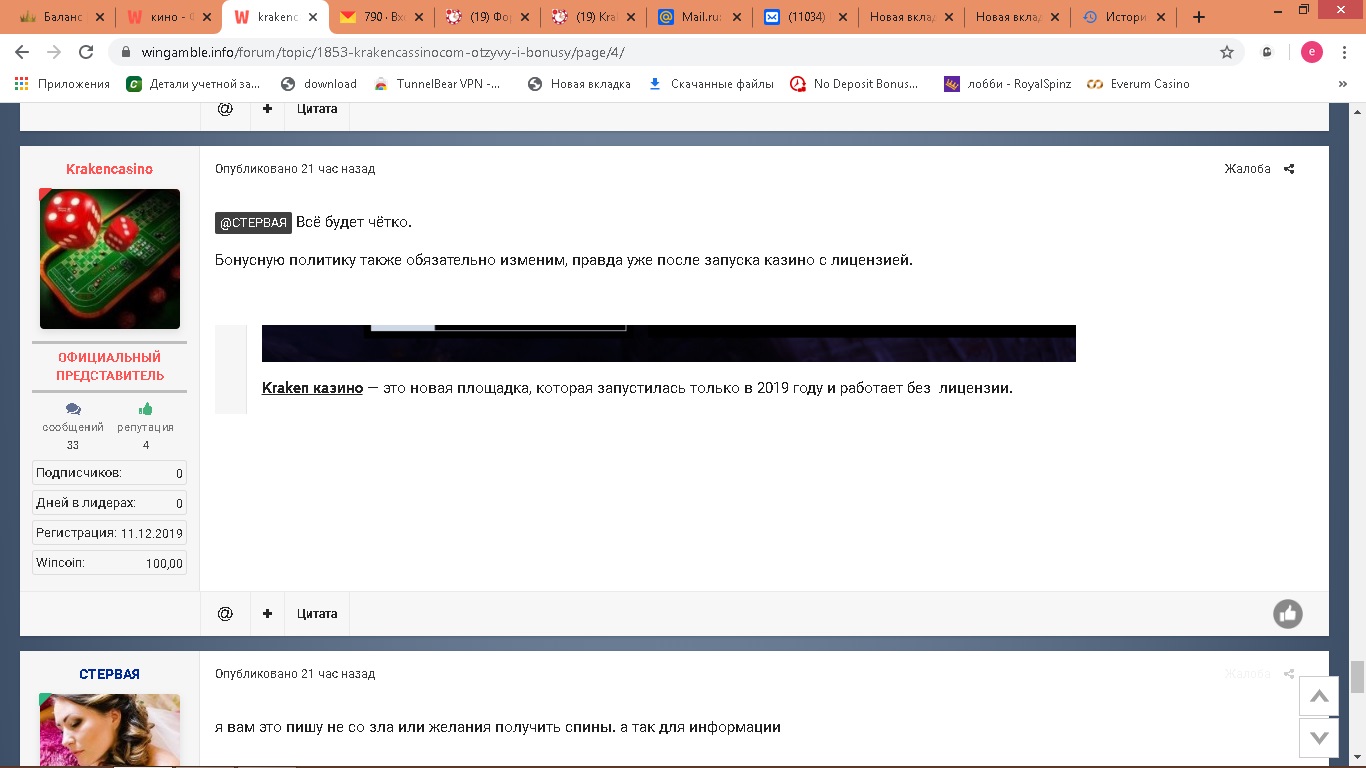Open the СТЕРВАЯ username profile link
The height and width of the screenshot is (768, 1366).
pyautogui.click(x=110, y=674)
